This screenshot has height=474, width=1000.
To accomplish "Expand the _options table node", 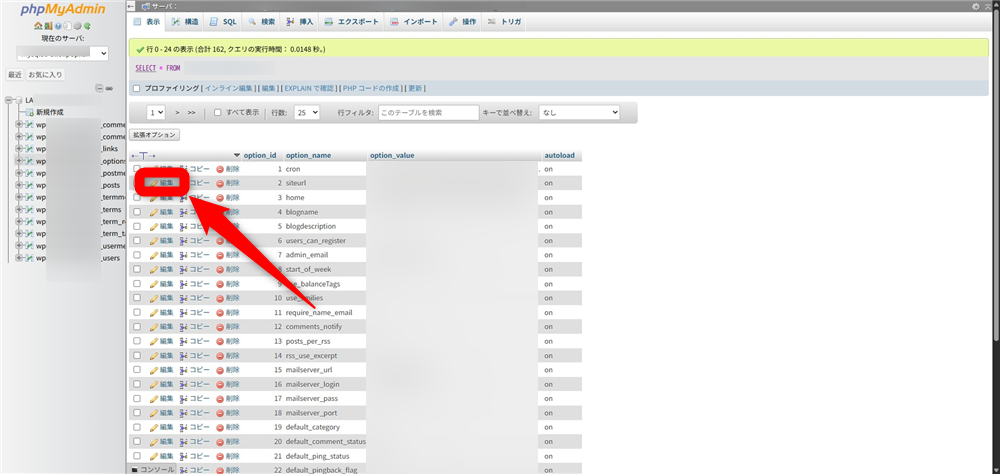I will [x=19, y=161].
